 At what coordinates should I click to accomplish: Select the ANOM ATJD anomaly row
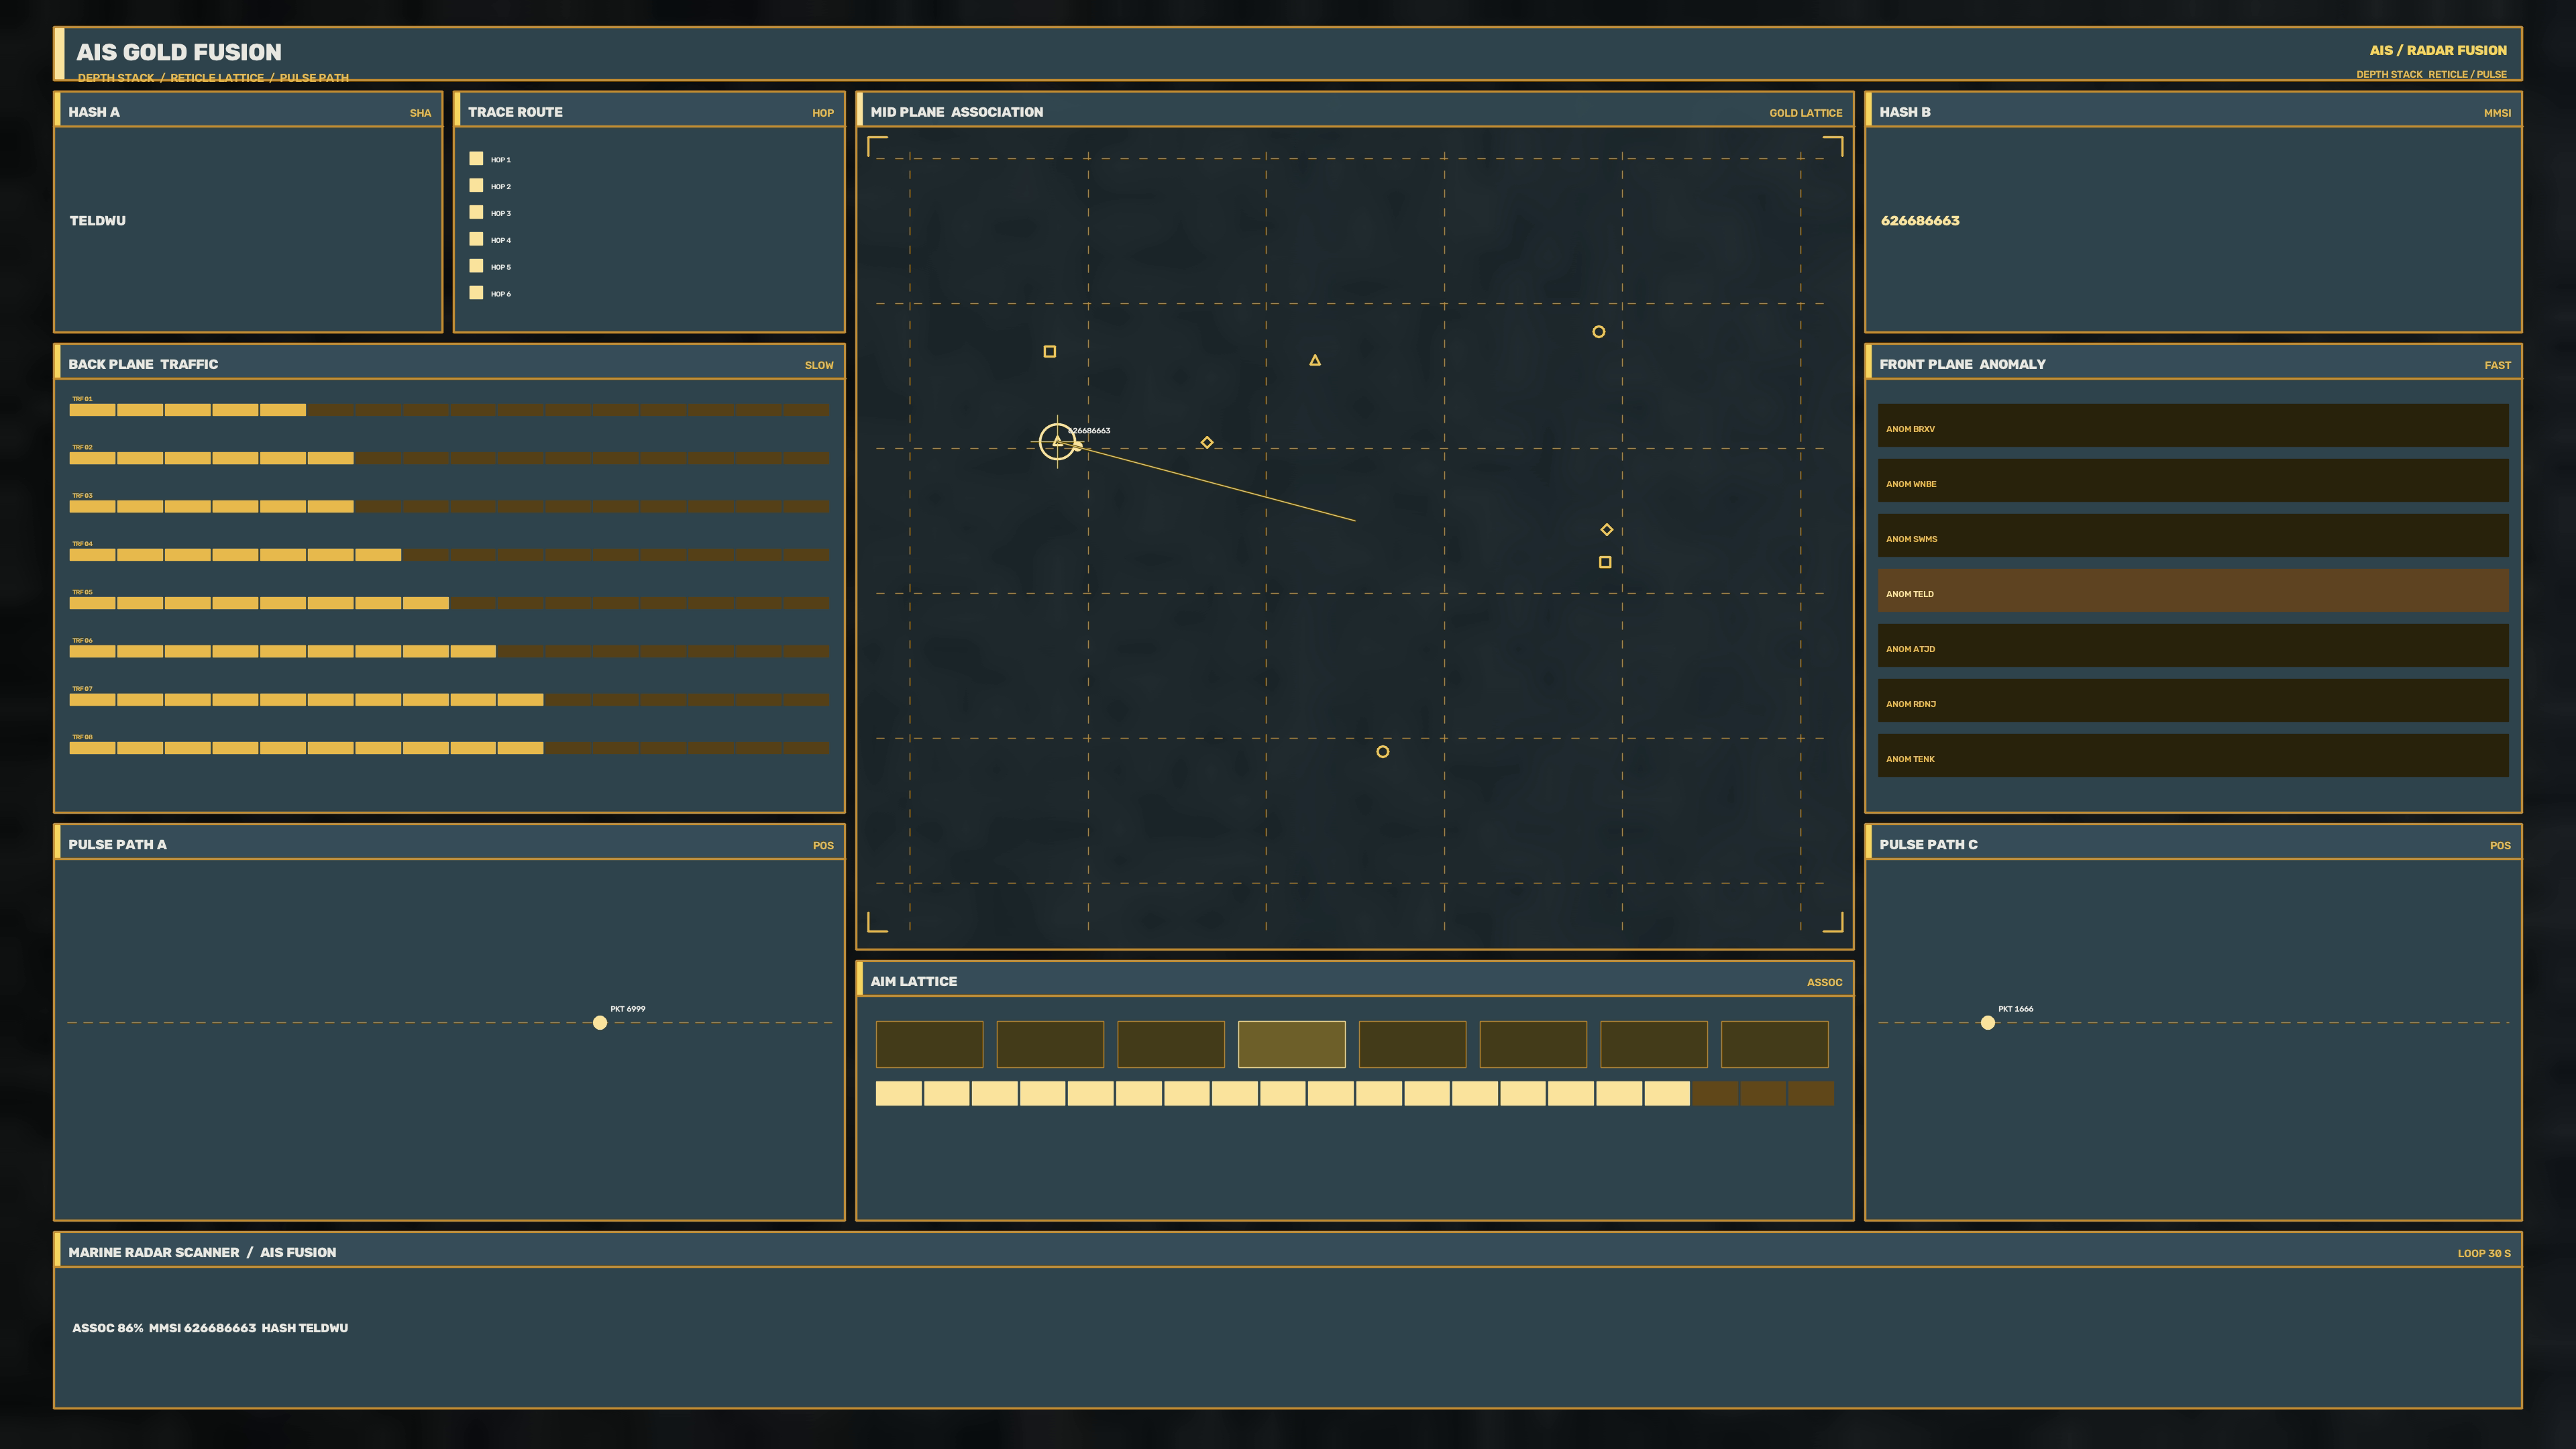pos(2193,646)
